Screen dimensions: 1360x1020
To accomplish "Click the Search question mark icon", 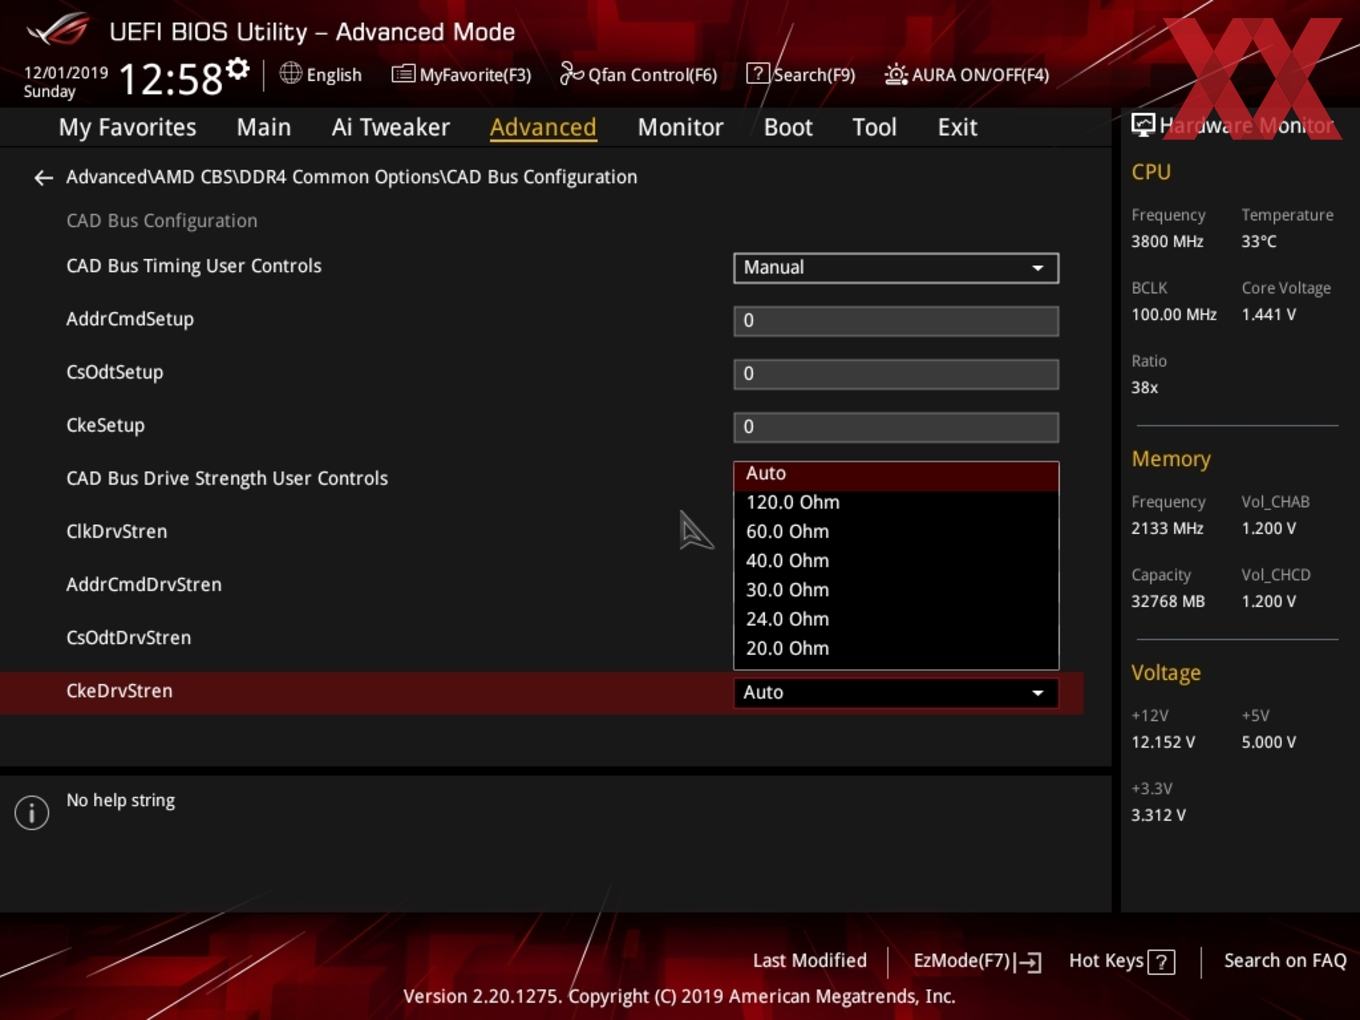I will (x=758, y=73).
